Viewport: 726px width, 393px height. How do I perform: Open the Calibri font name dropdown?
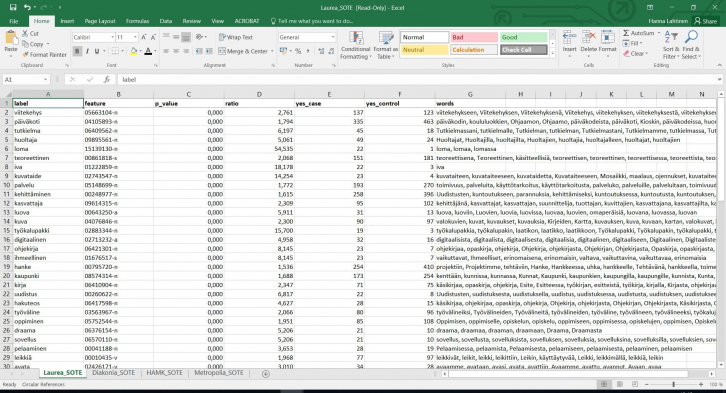coord(112,37)
